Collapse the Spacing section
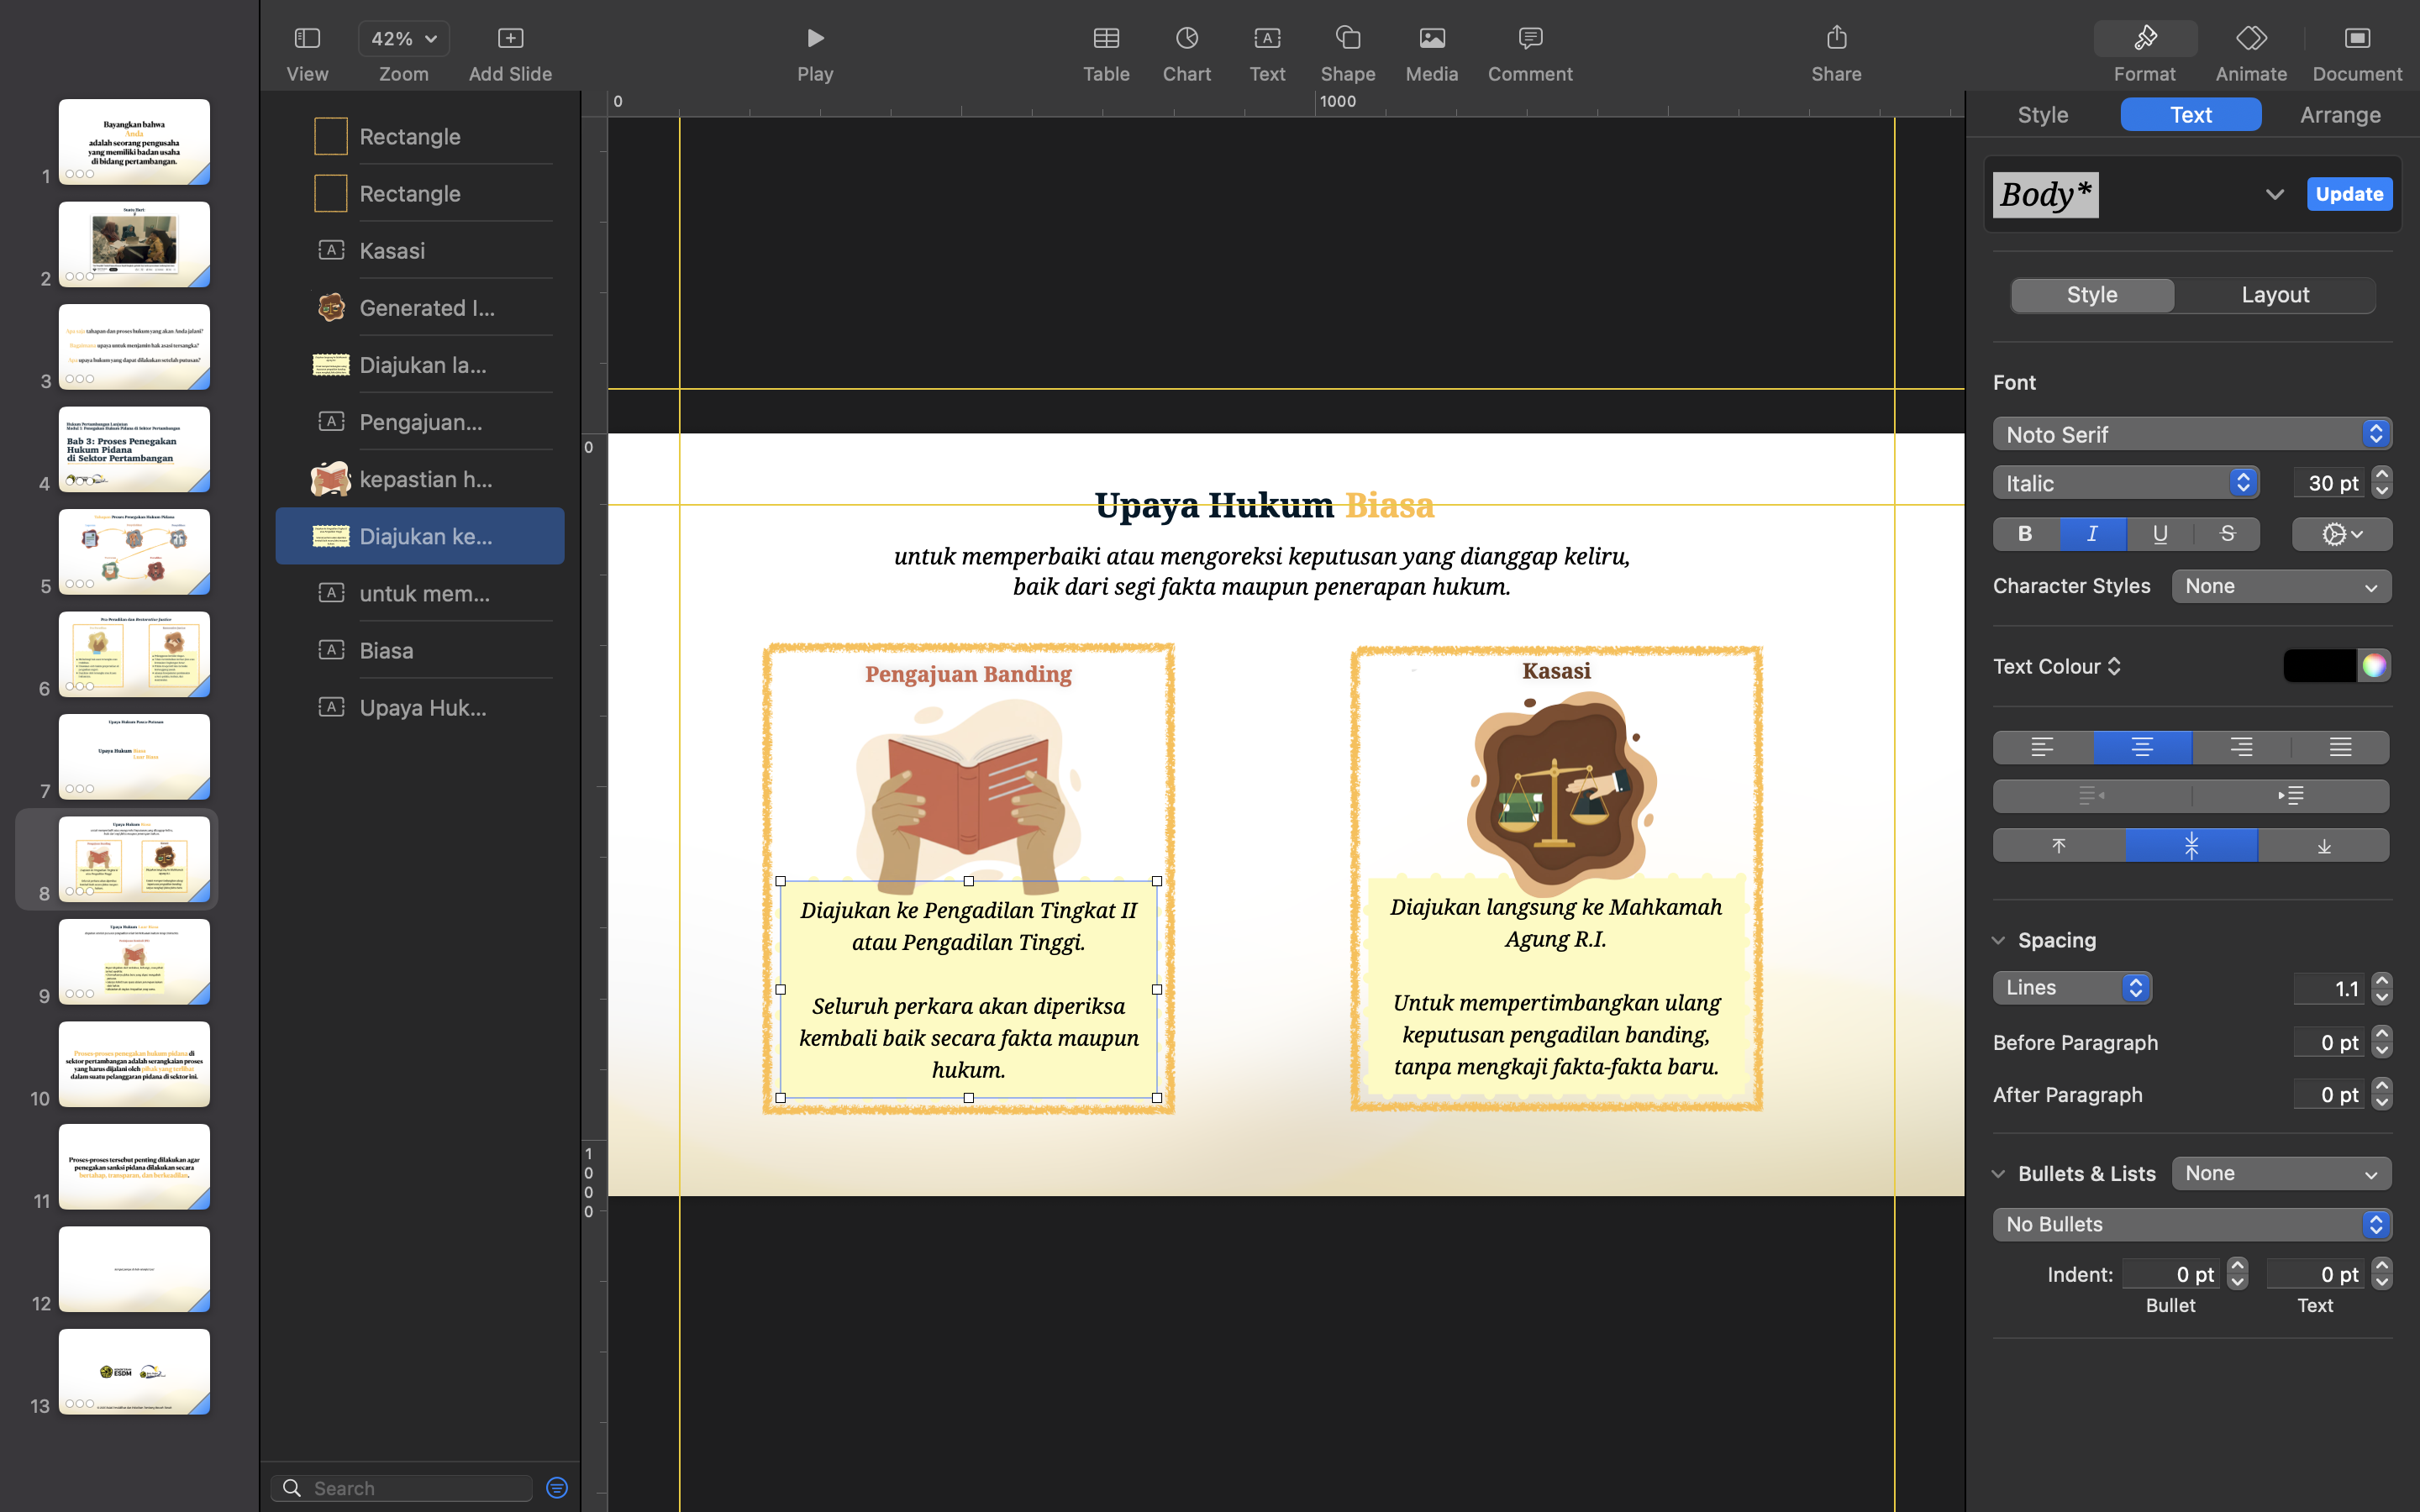 1998,940
